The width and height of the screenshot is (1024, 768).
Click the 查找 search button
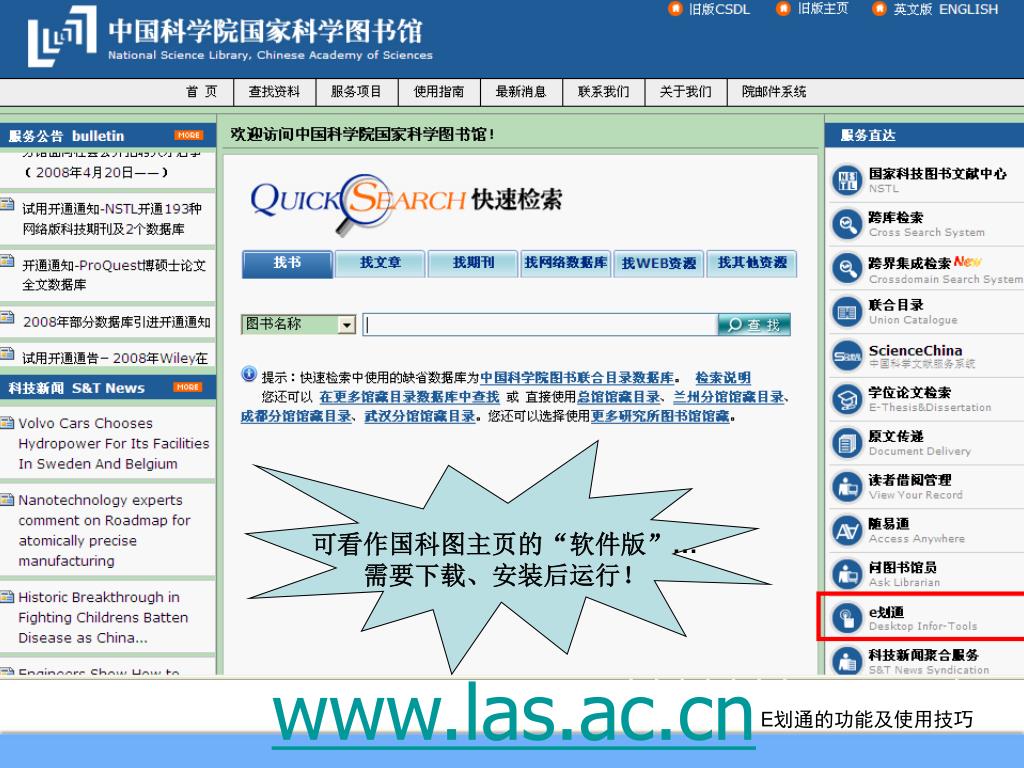tap(754, 325)
